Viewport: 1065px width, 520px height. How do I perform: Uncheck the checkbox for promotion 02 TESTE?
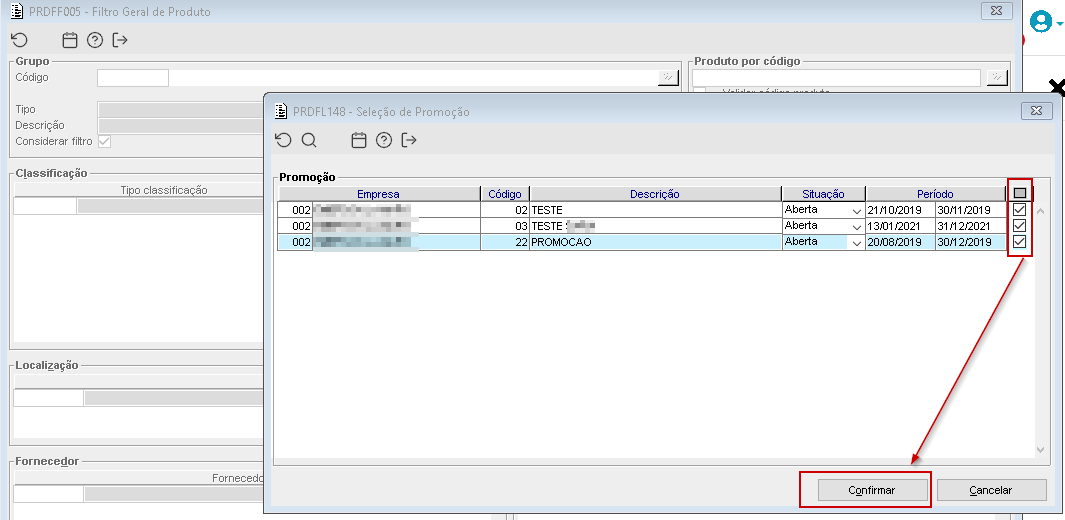click(x=1019, y=210)
